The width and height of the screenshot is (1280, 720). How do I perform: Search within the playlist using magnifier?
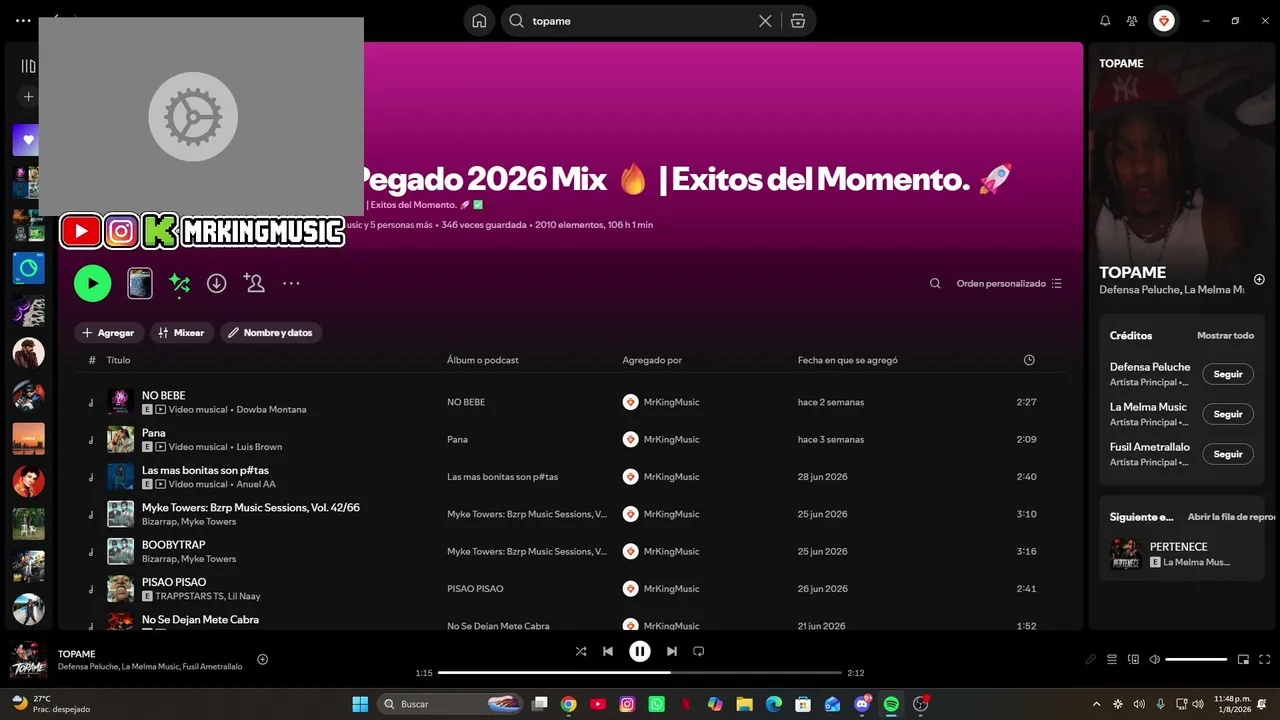click(x=935, y=283)
